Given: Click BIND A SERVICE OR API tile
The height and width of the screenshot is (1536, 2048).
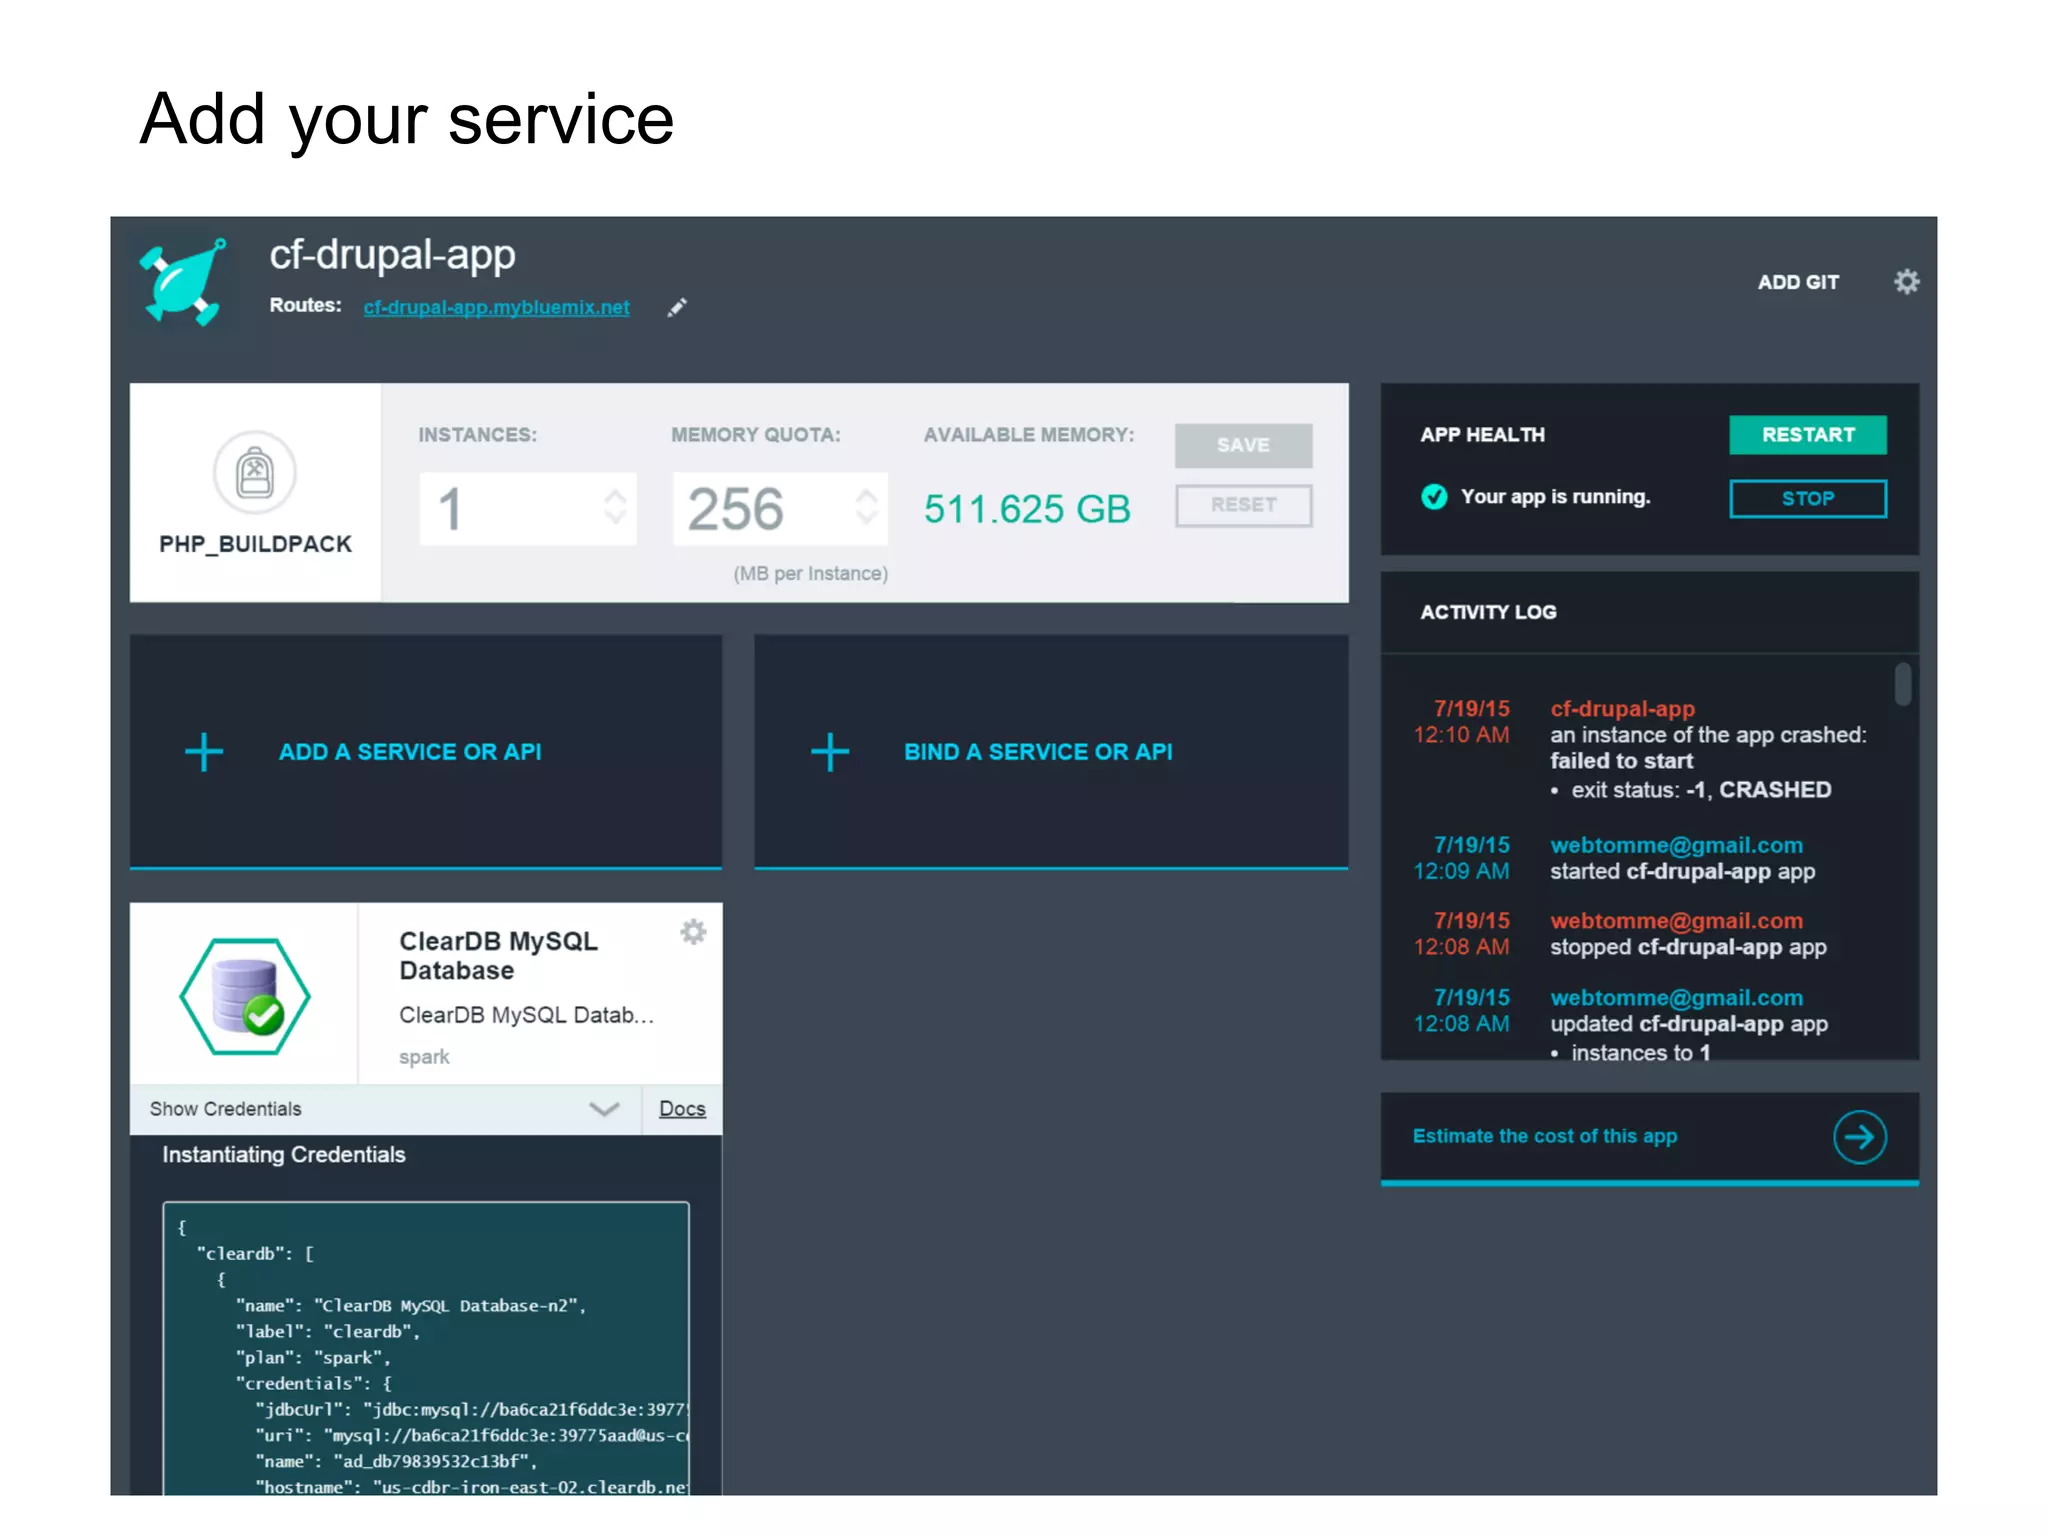Looking at the screenshot, I should coord(1051,752).
